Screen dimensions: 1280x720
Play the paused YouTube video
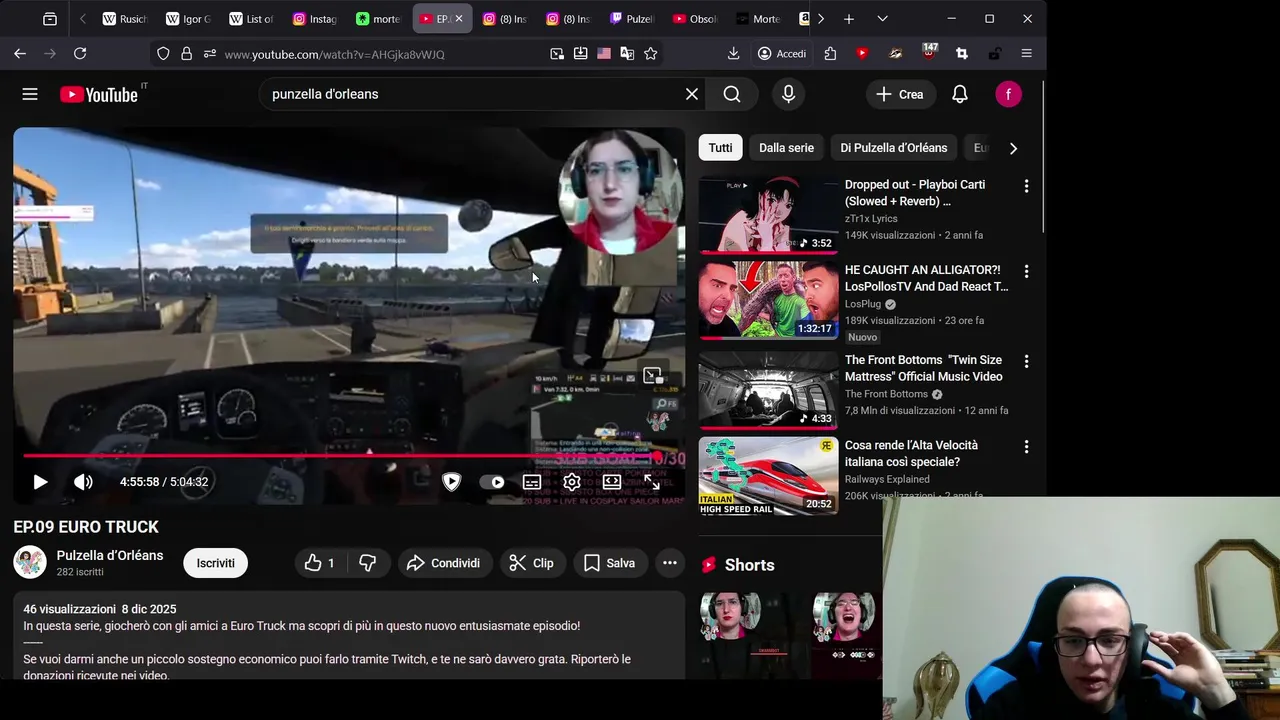click(x=40, y=482)
